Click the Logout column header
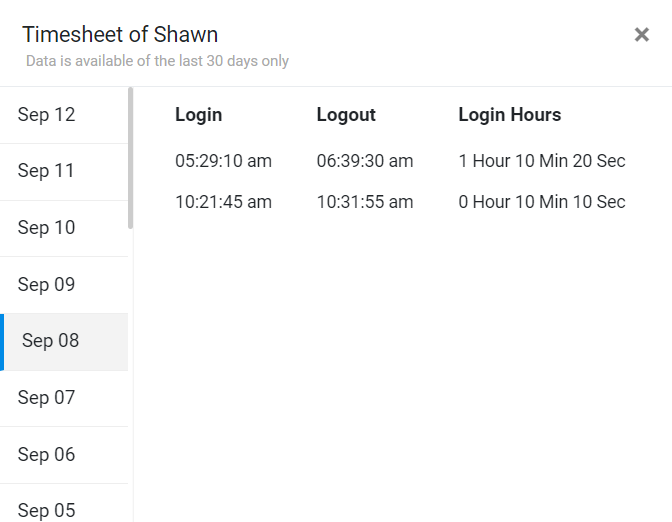Screen dimensions: 672x522 pos(346,115)
